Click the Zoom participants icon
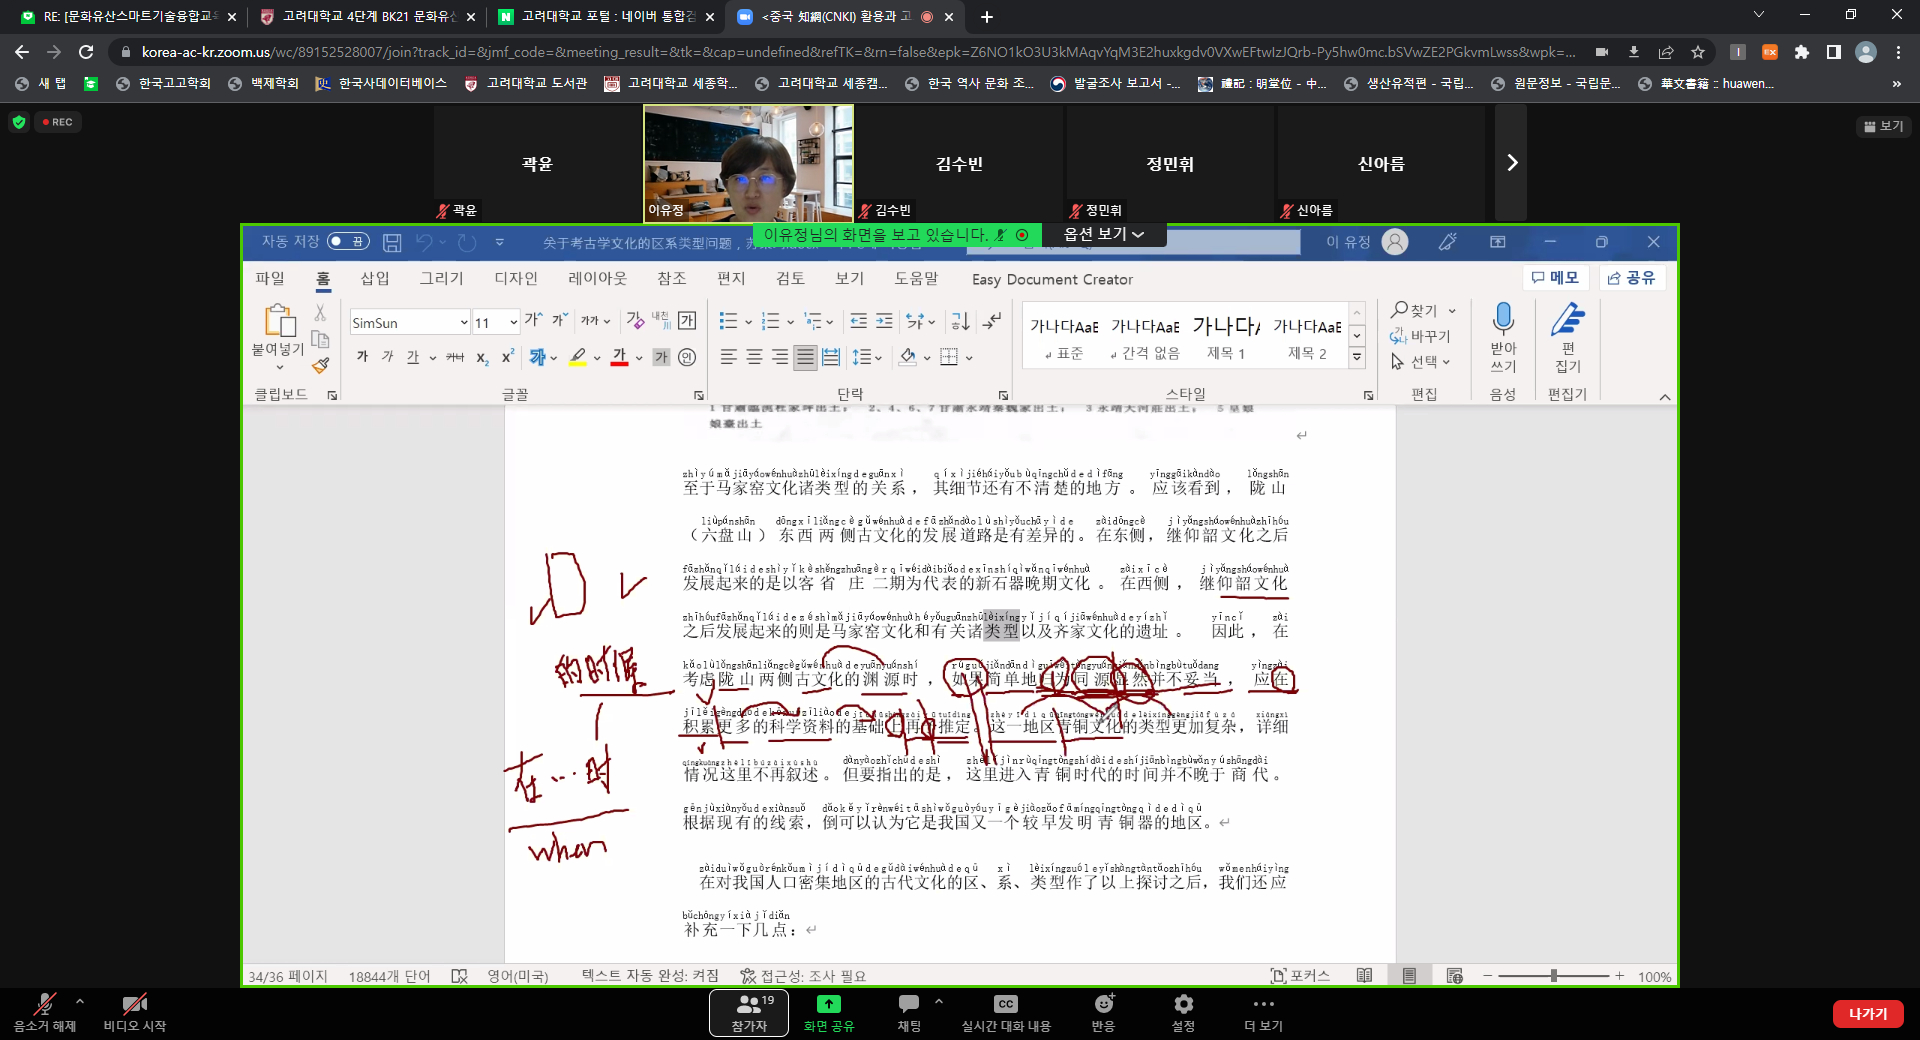The height and width of the screenshot is (1040, 1920). click(x=748, y=1004)
